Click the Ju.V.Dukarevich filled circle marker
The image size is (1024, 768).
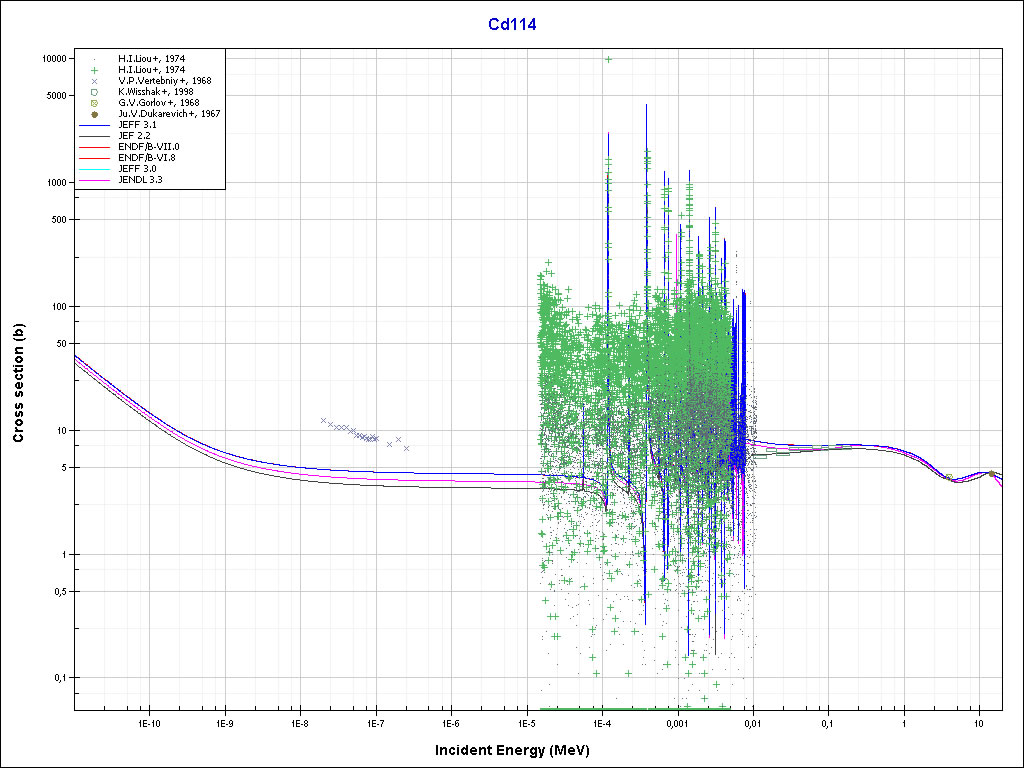pyautogui.click(x=94, y=114)
